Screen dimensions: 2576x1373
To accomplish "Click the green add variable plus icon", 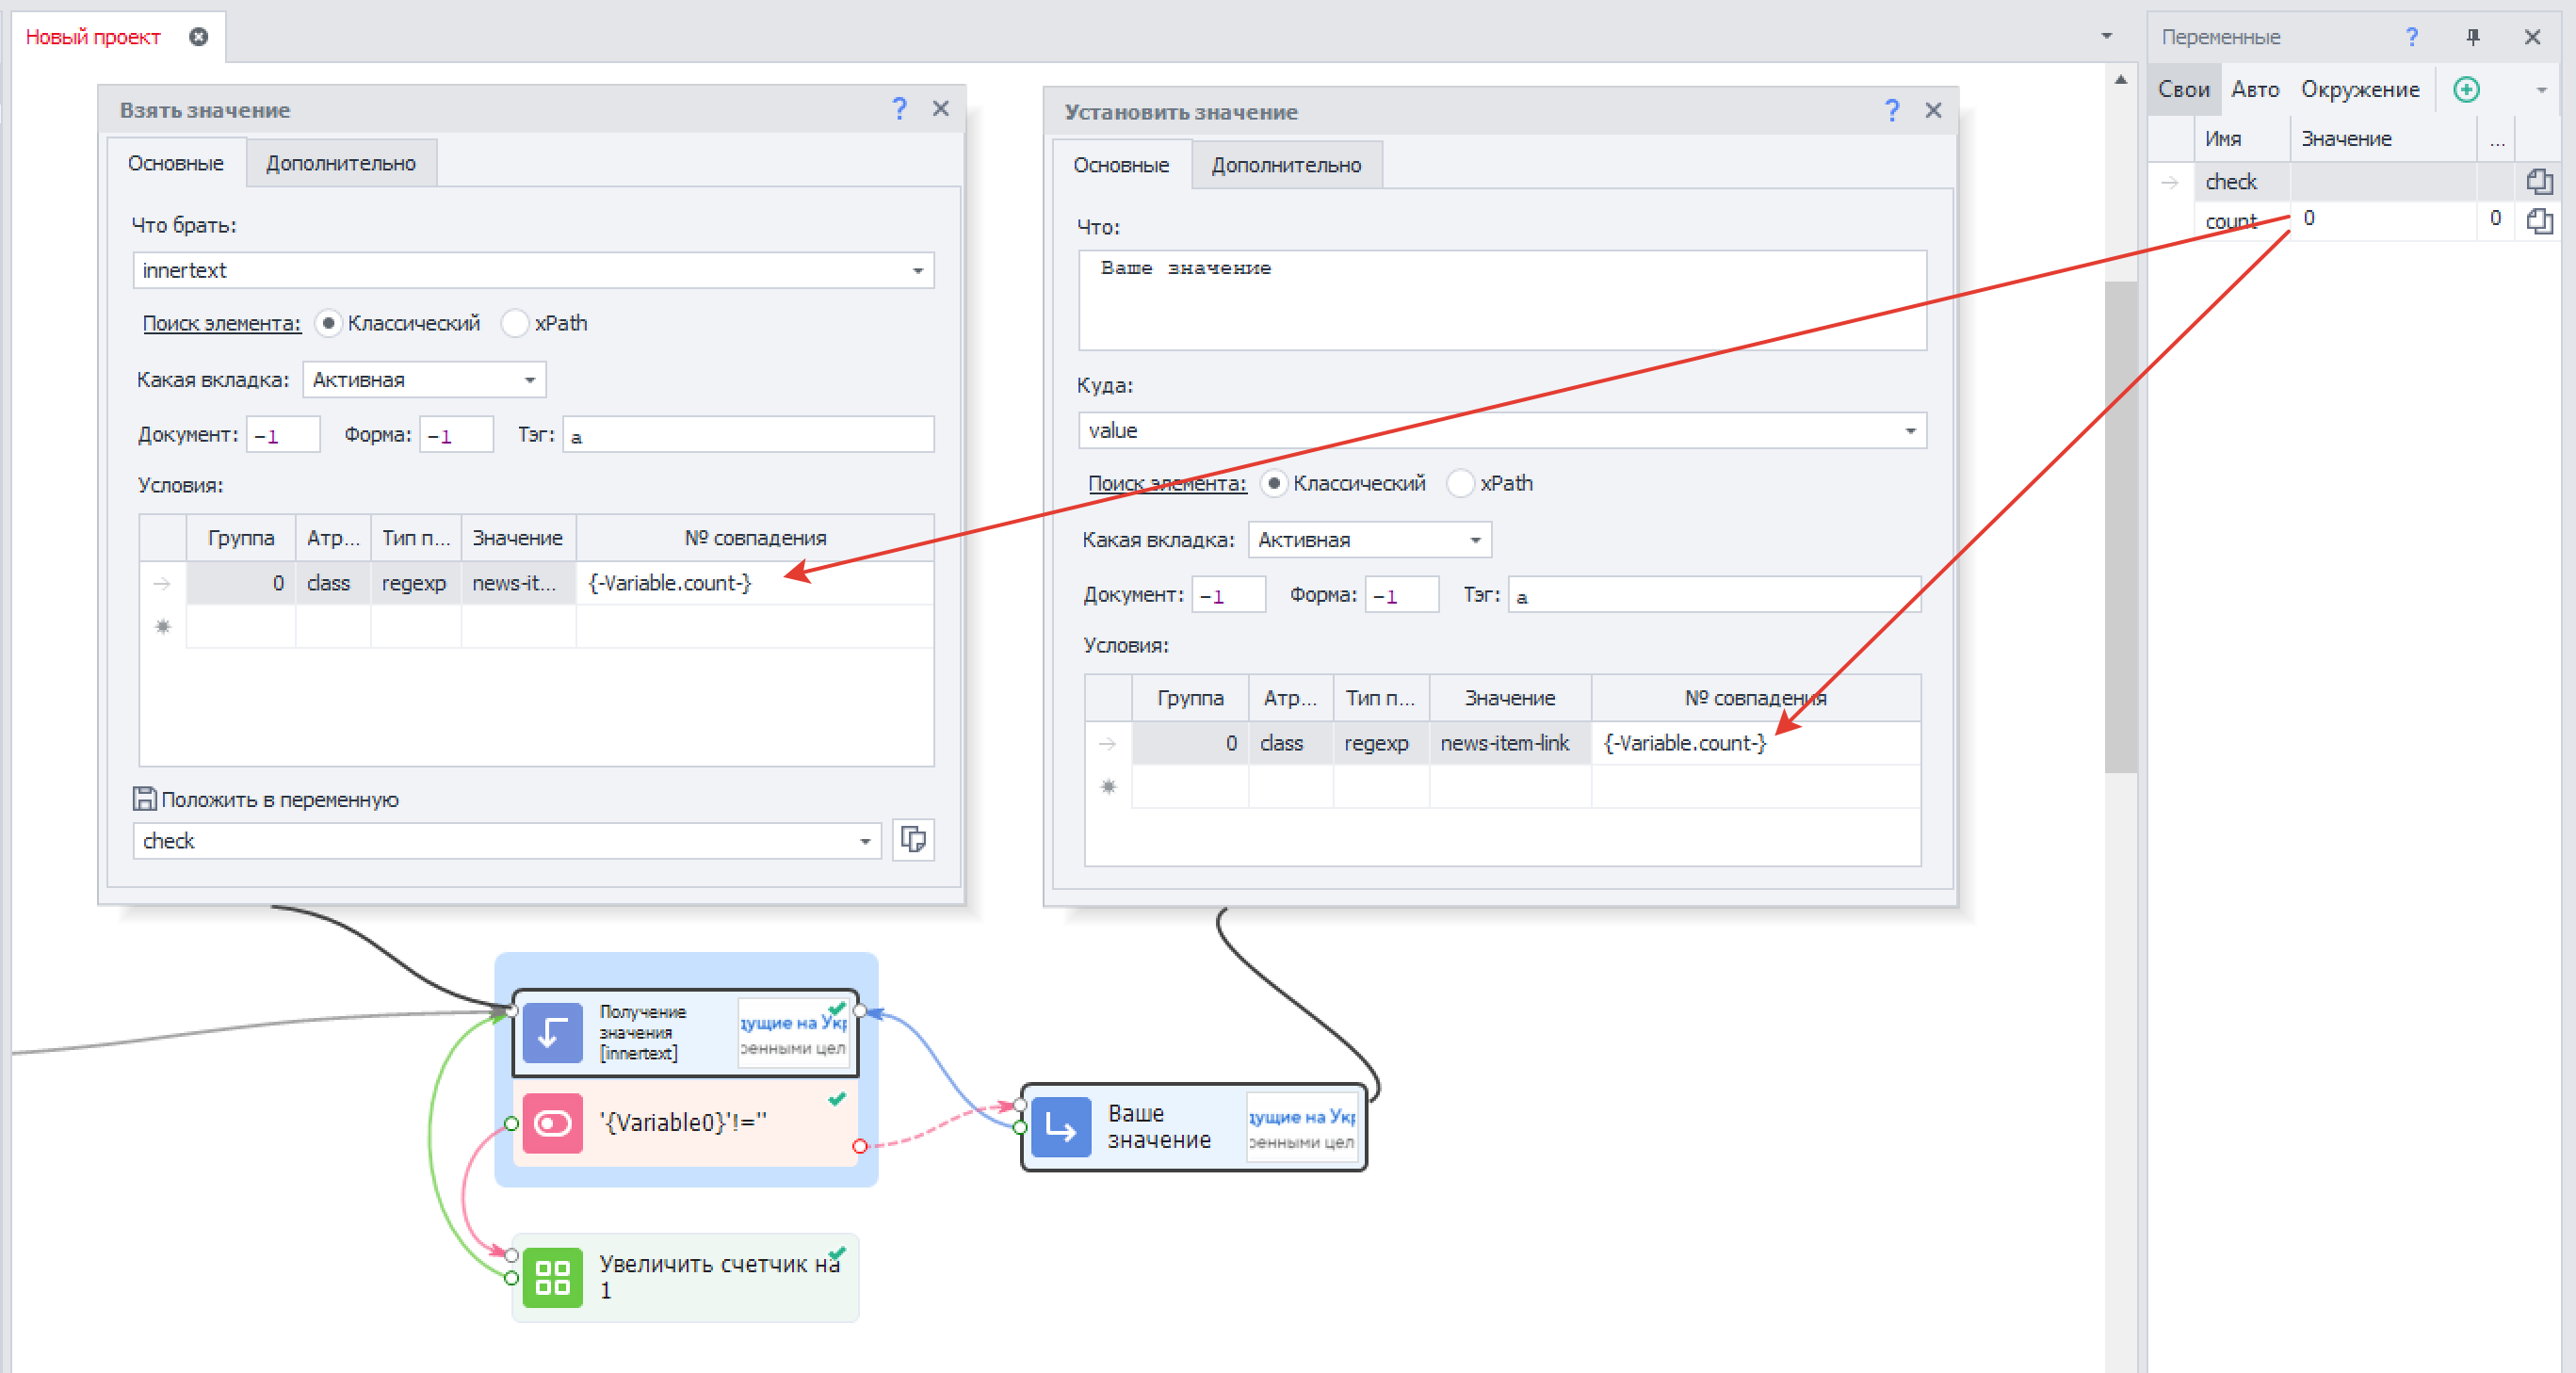I will 2466,90.
